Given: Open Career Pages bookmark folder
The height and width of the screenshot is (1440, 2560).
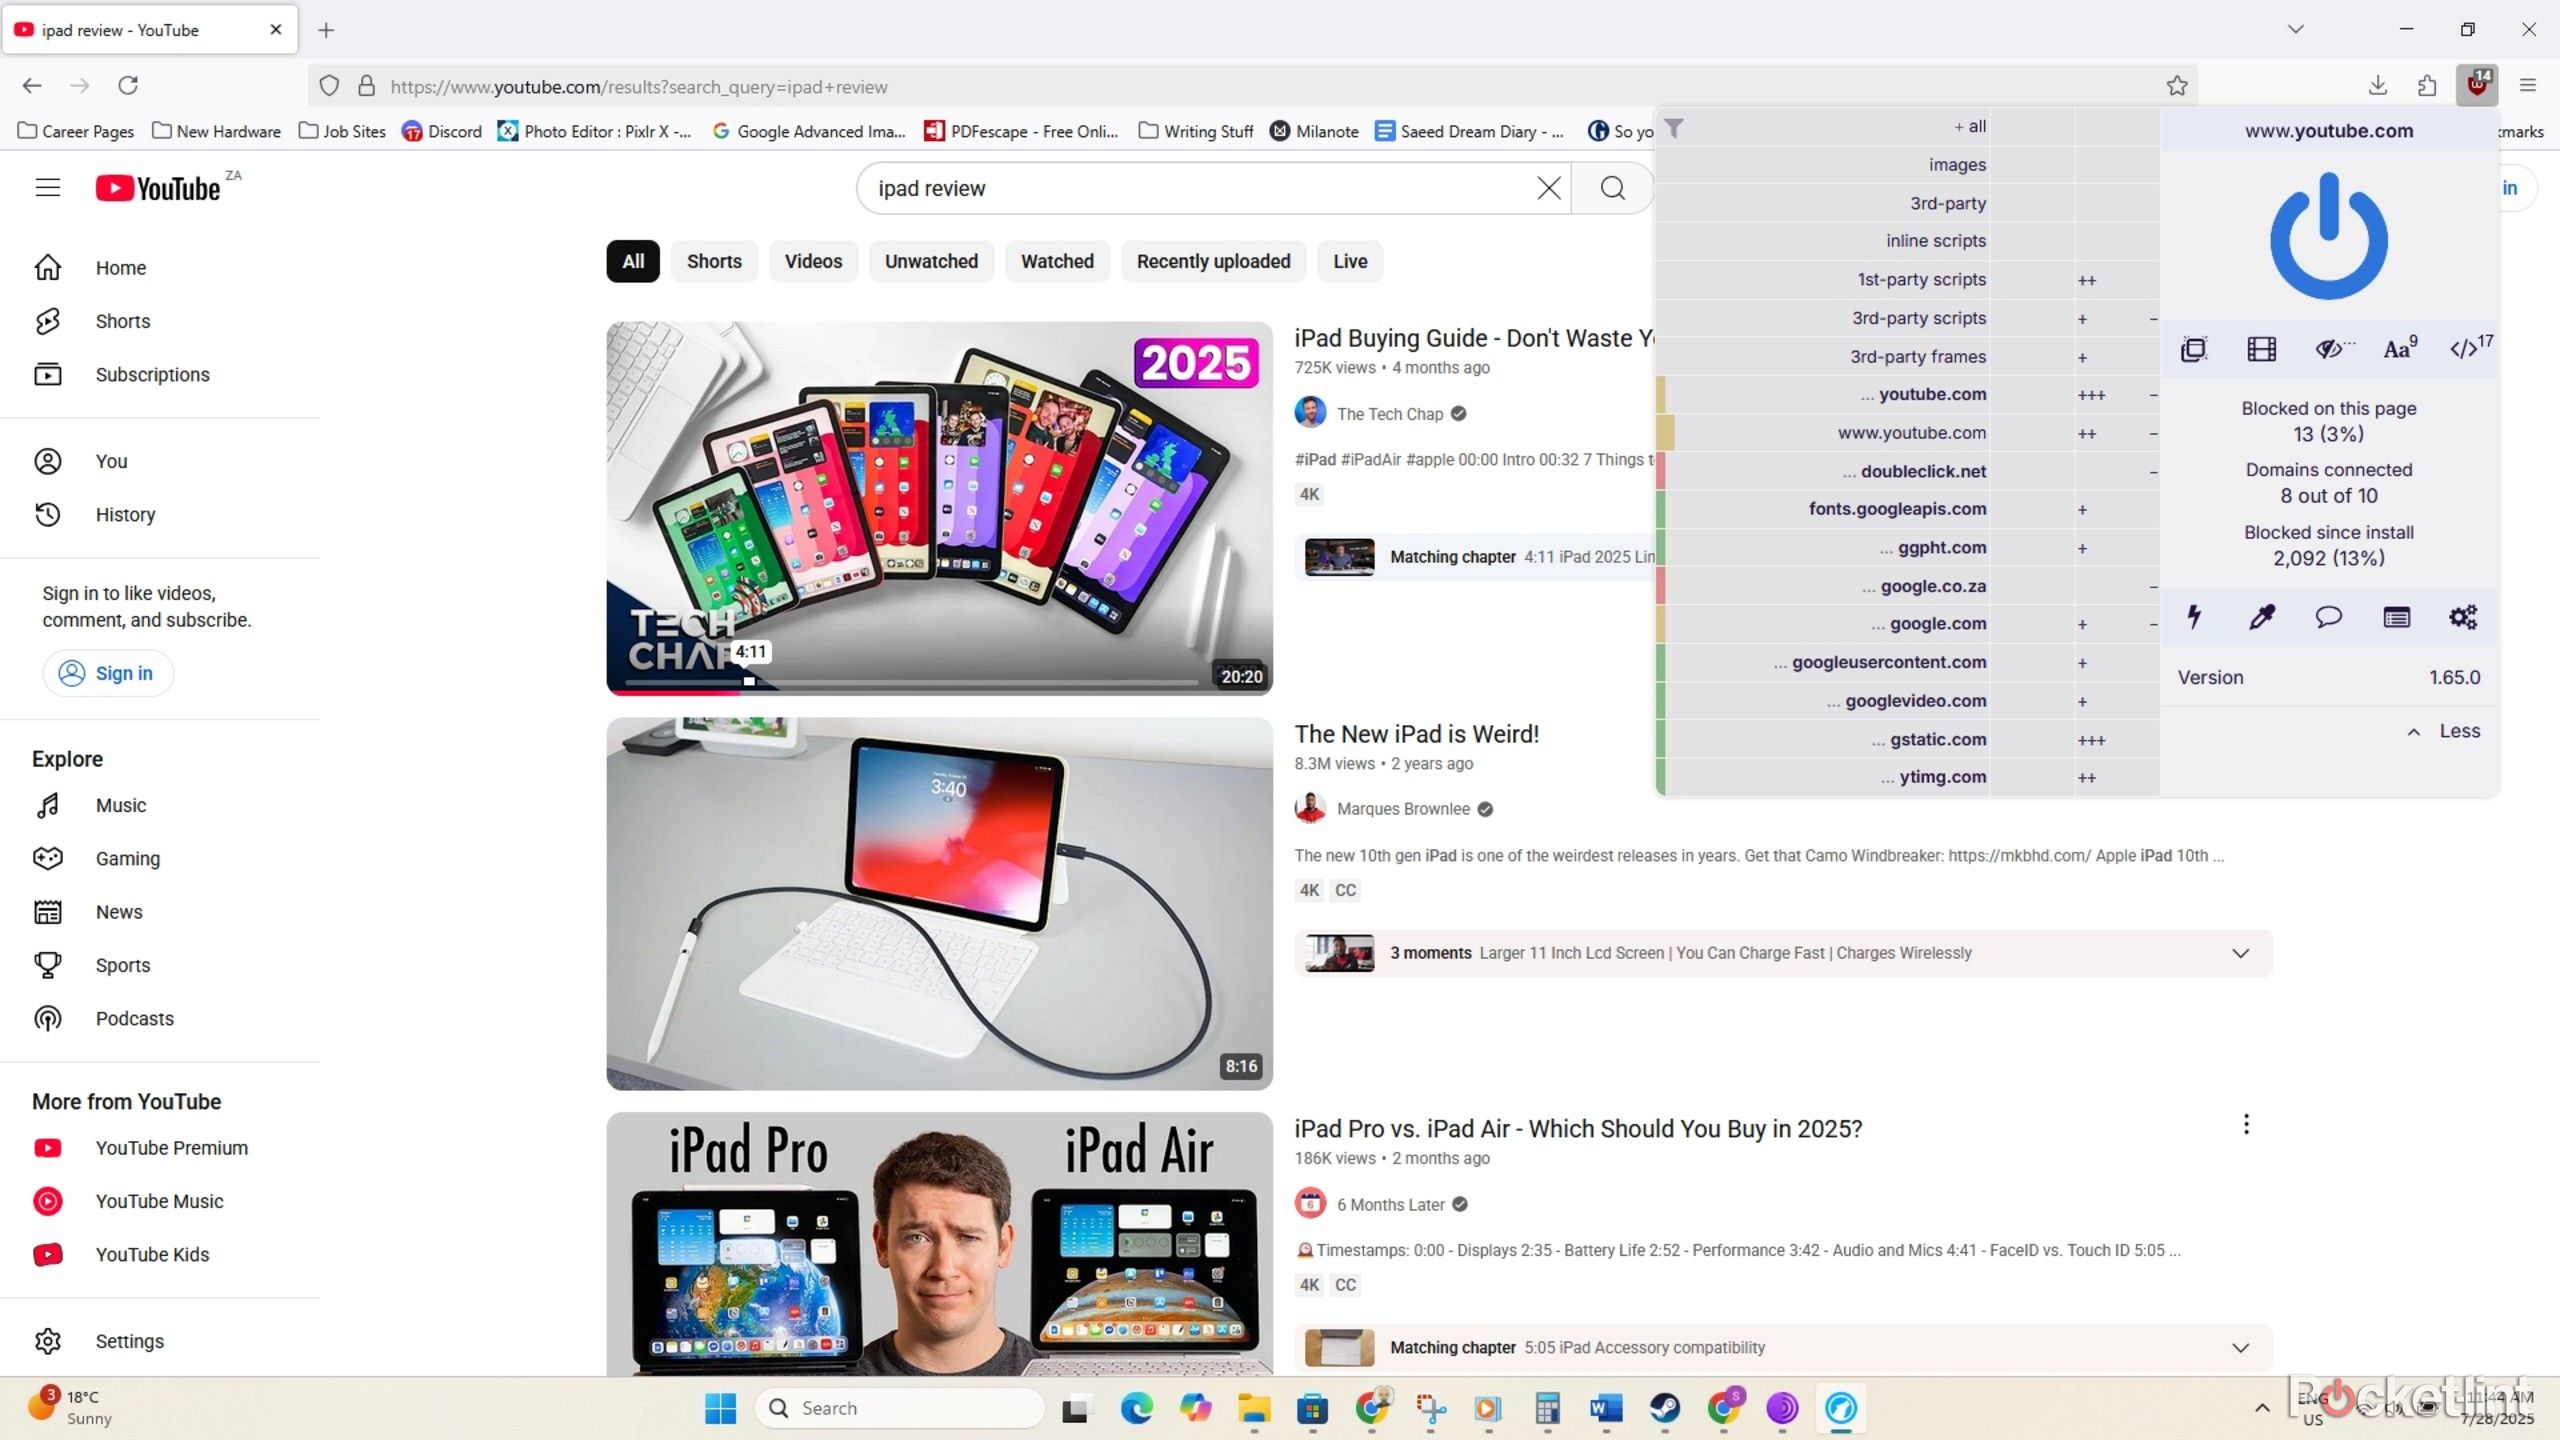Looking at the screenshot, I should [76, 131].
